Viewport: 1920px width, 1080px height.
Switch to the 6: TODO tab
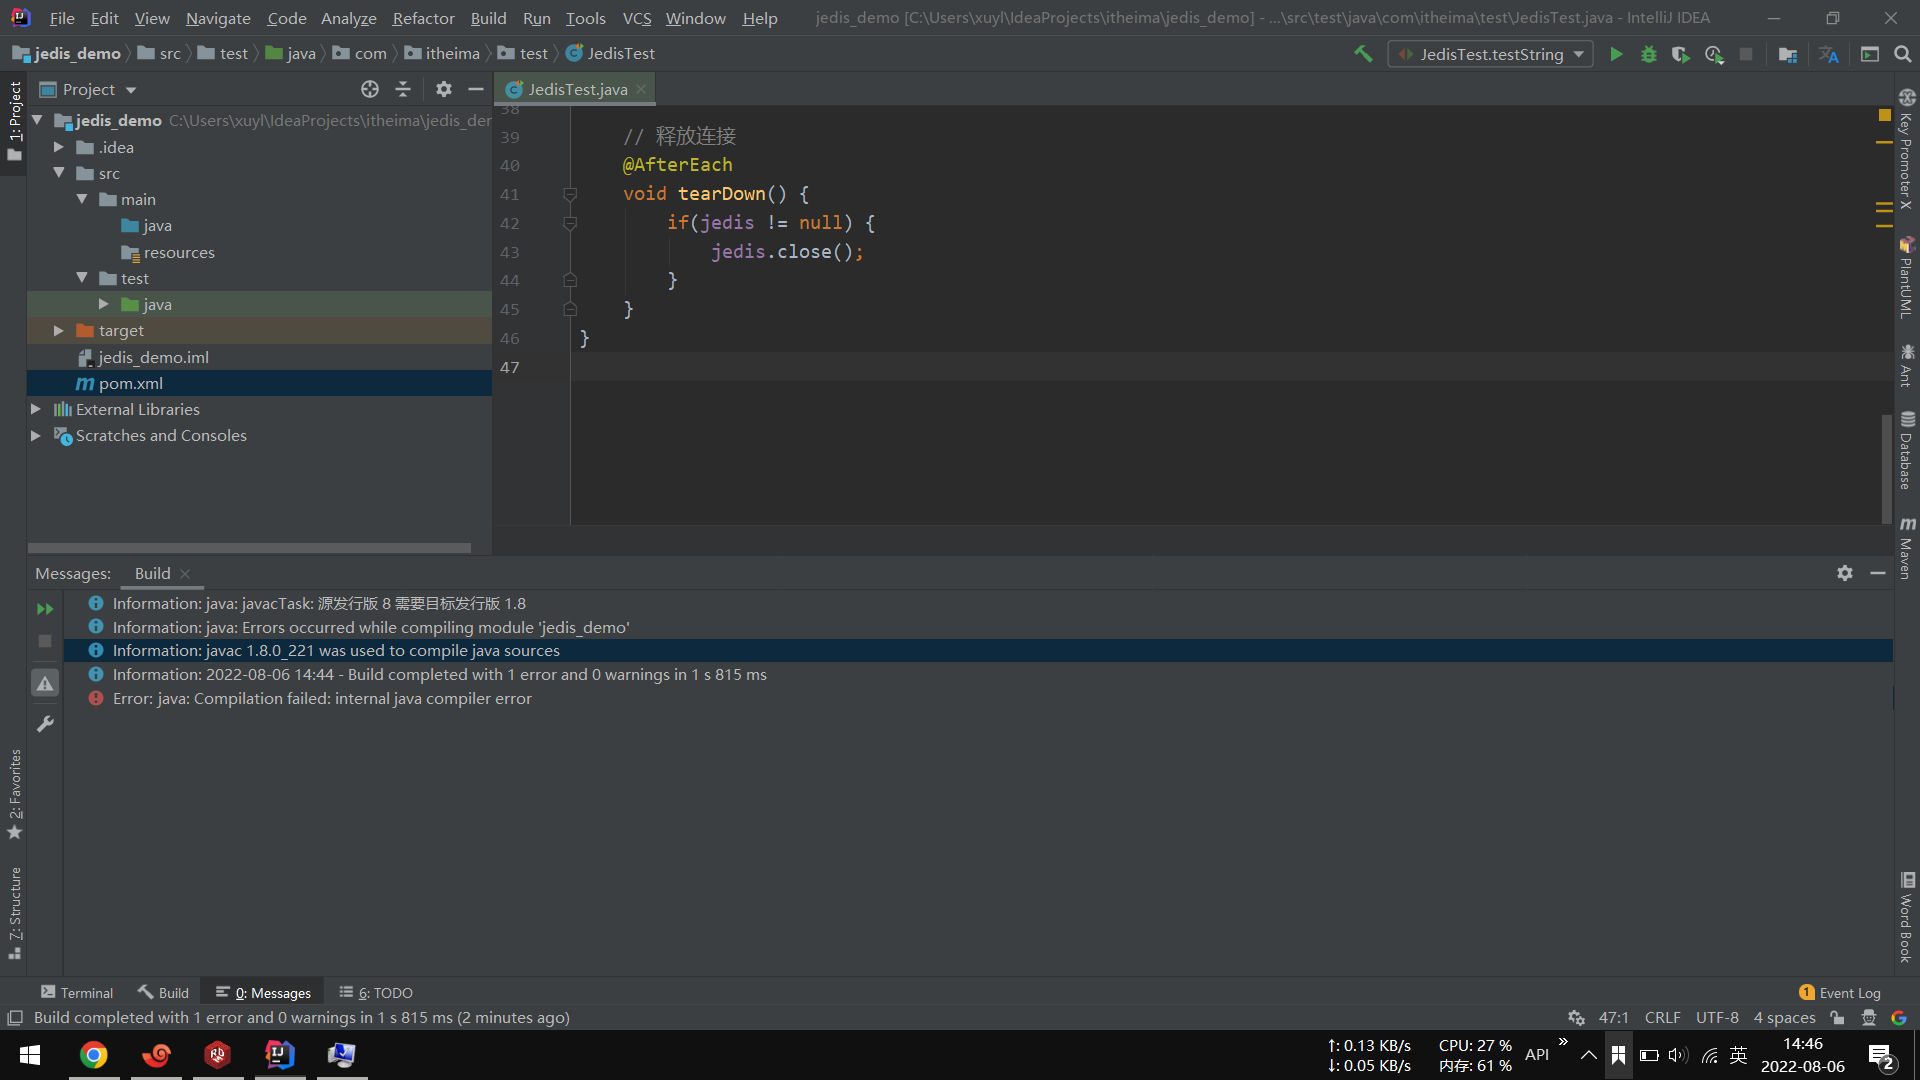(376, 992)
